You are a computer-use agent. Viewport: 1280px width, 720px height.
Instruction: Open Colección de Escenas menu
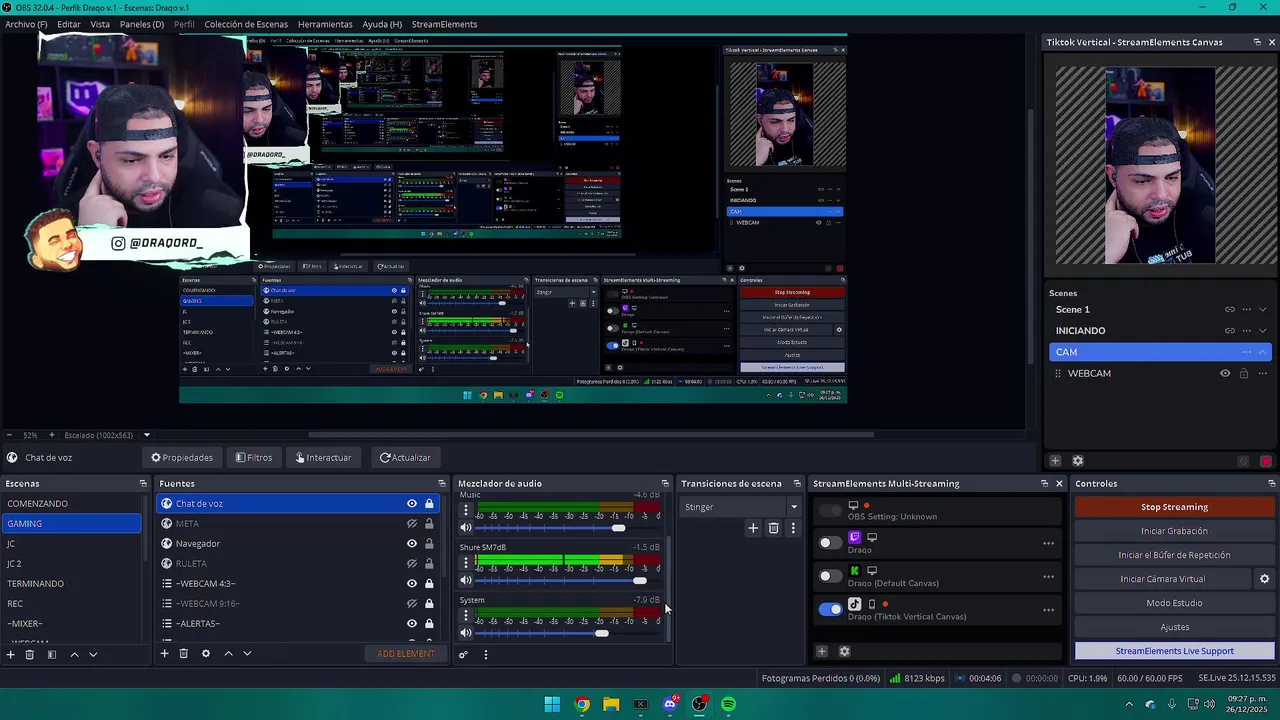point(246,24)
